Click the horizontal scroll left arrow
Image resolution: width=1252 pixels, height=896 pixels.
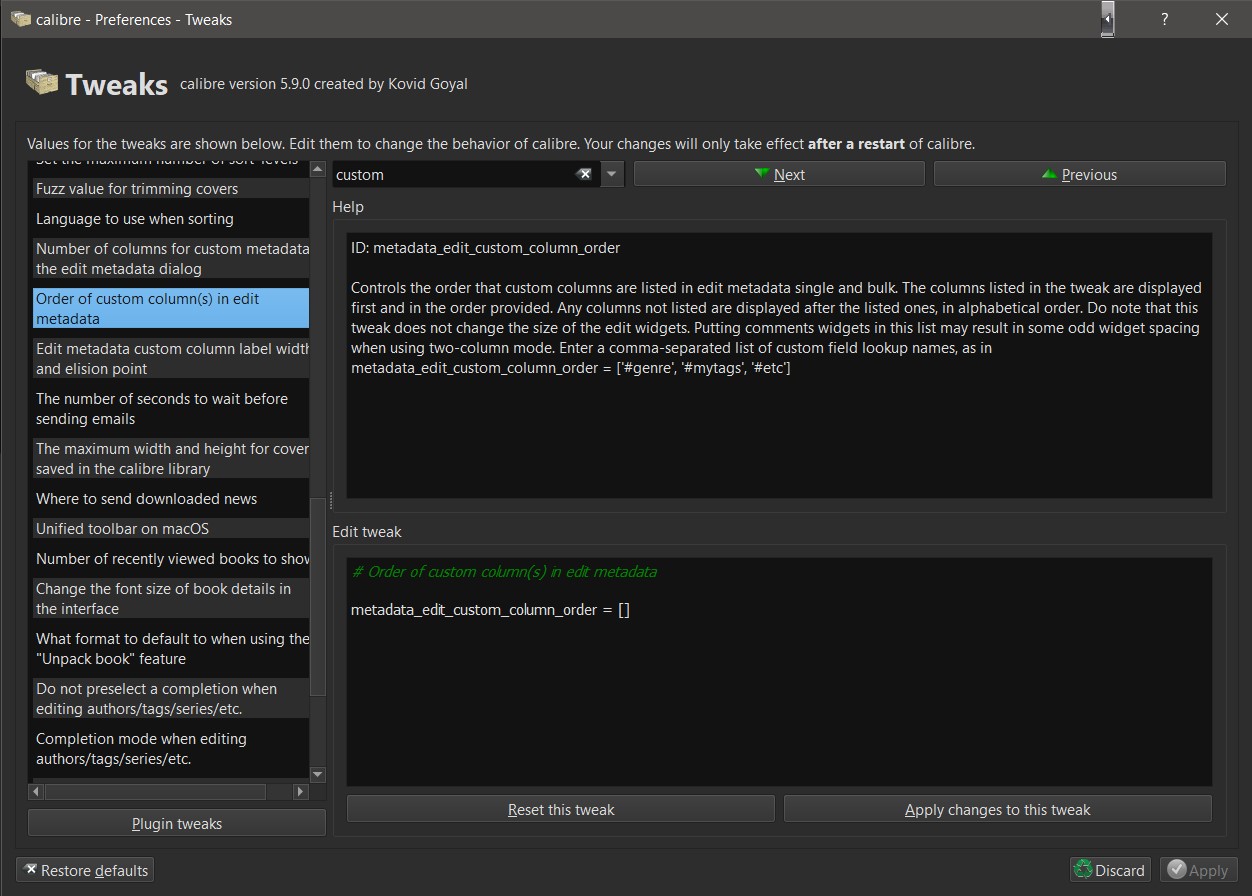click(37, 791)
